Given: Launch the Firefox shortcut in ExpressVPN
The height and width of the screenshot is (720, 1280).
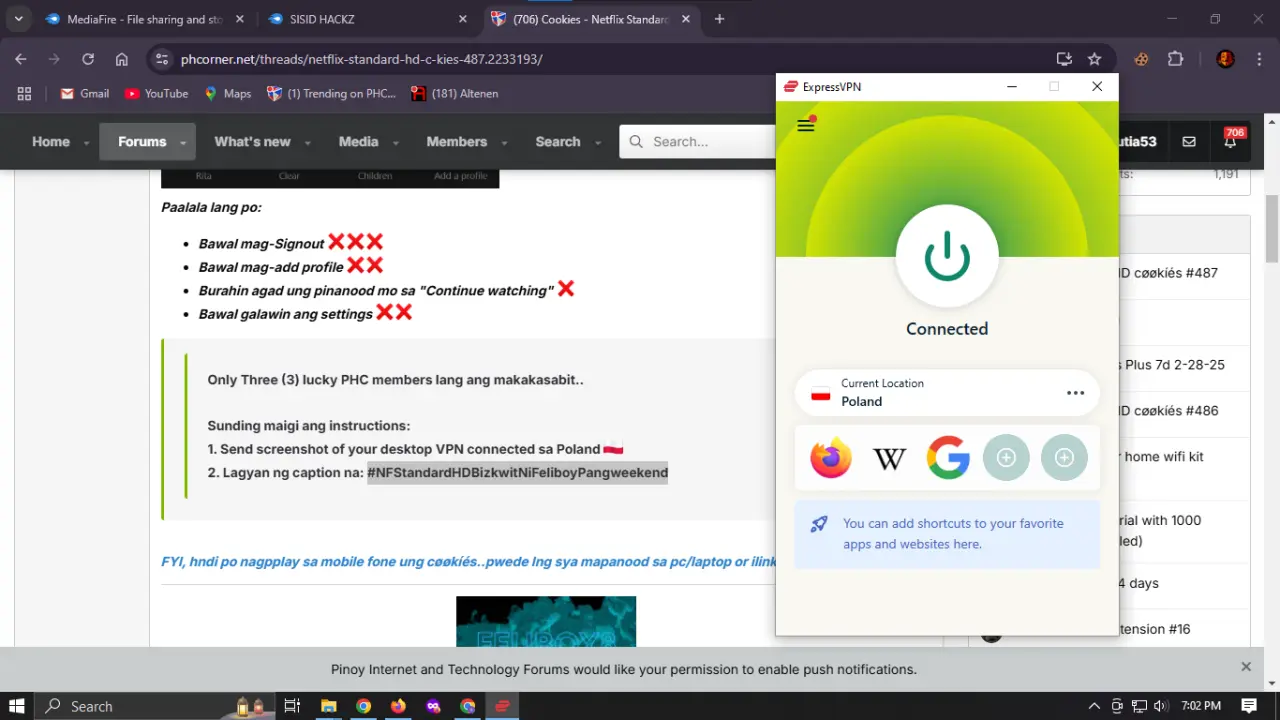Looking at the screenshot, I should [831, 458].
